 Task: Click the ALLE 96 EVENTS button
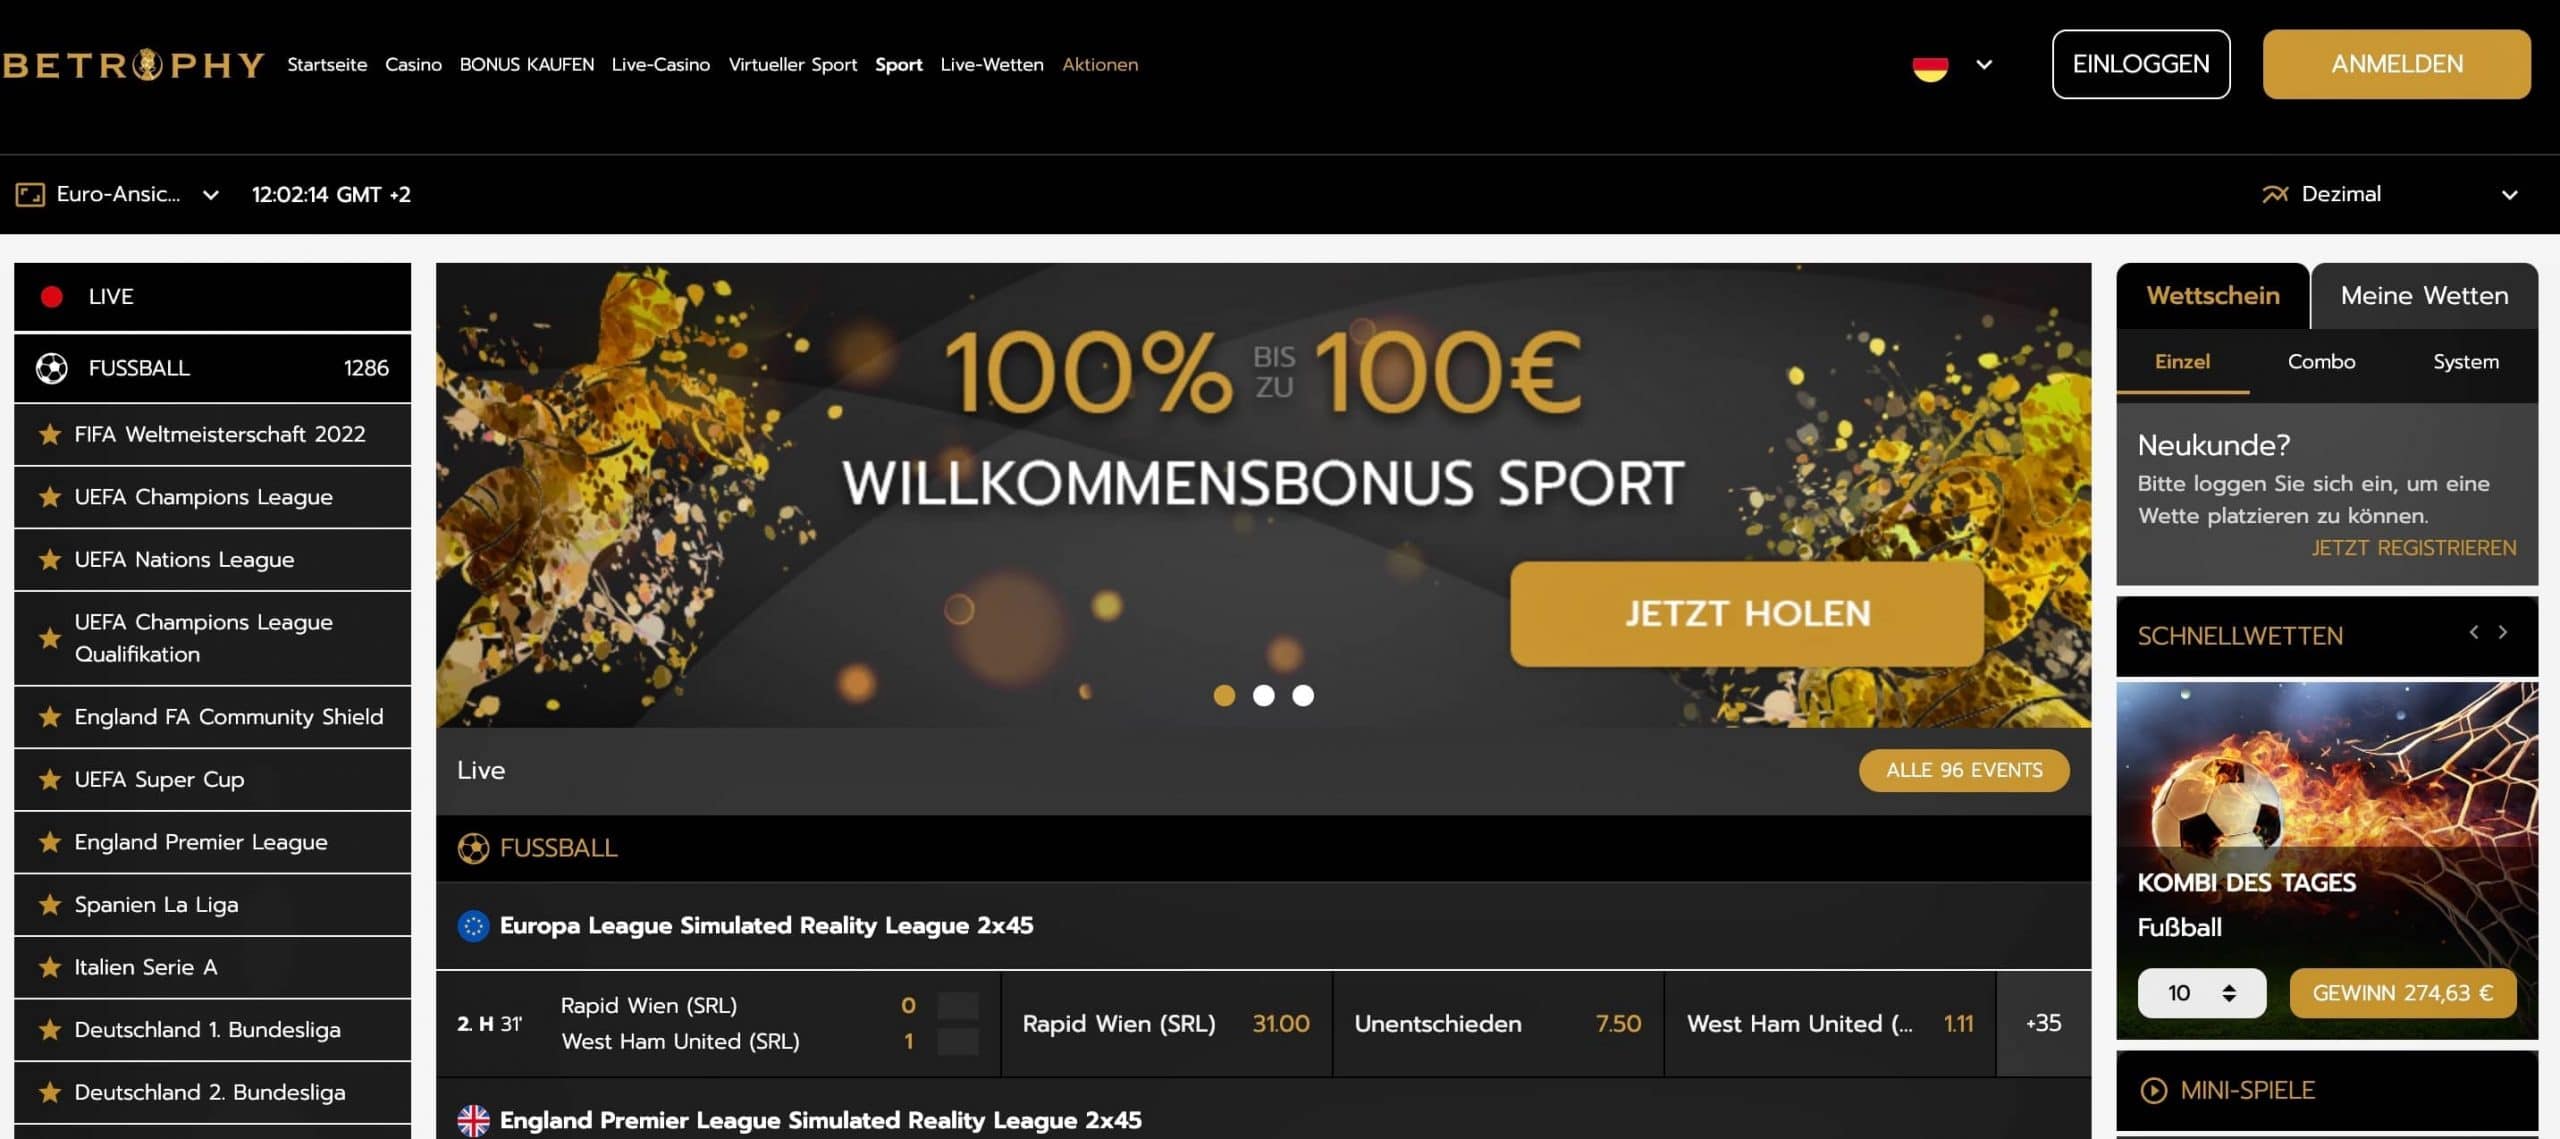pos(1964,770)
